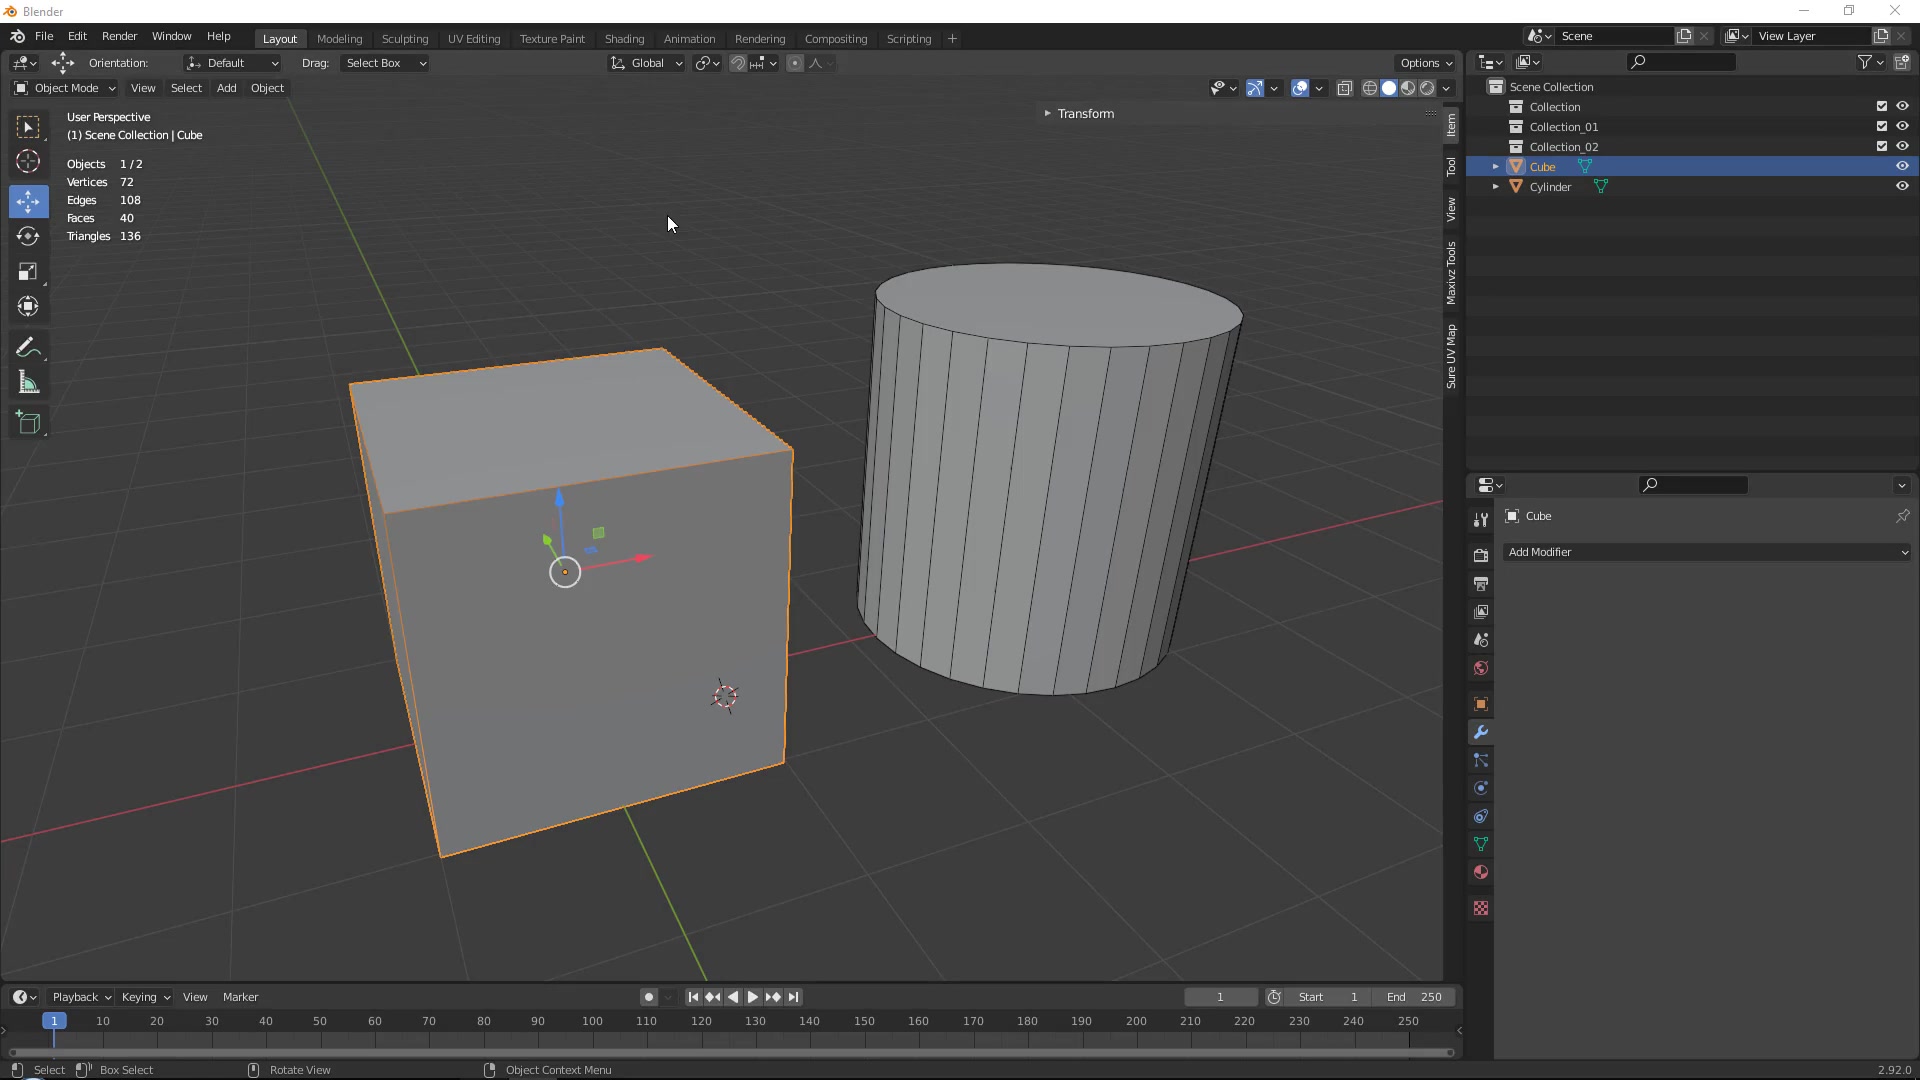
Task: Expand the Cylinder item in outliner
Action: (x=1496, y=187)
